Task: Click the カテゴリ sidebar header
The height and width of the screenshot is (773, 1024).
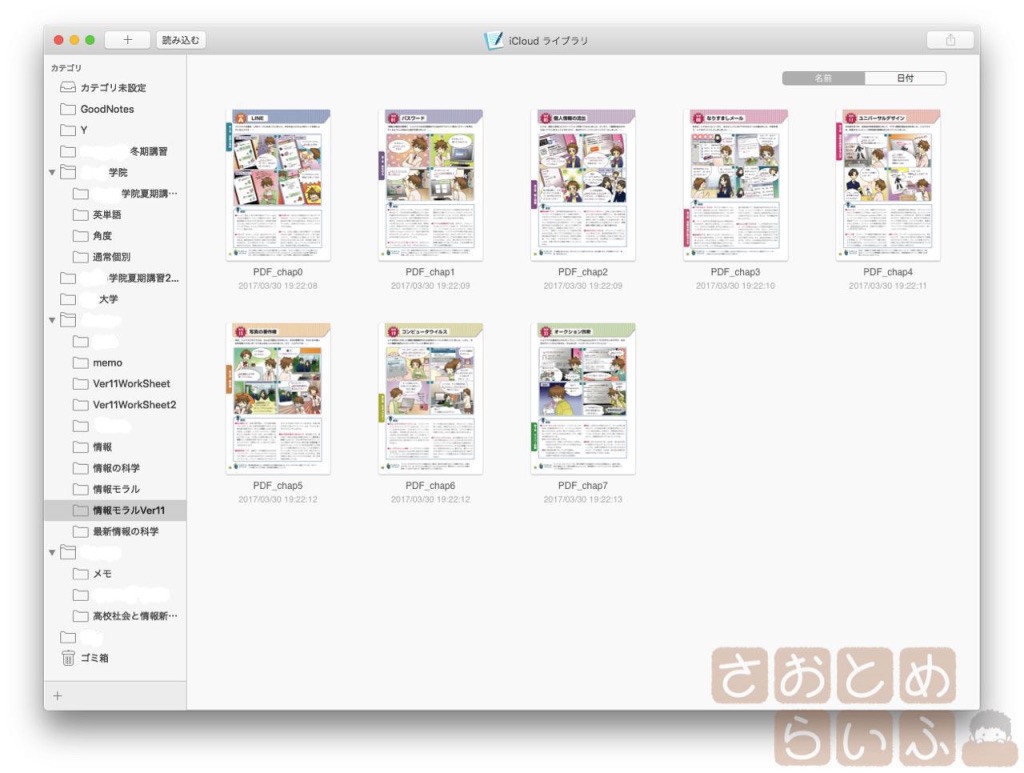Action: pyautogui.click(x=66, y=67)
